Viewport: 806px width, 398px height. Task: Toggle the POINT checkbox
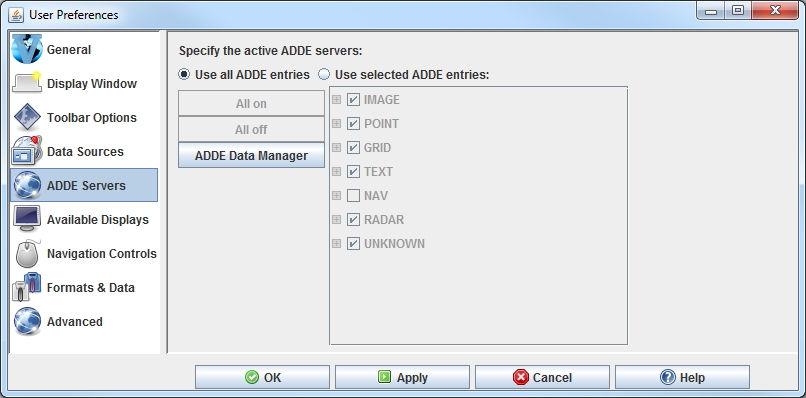[353, 123]
